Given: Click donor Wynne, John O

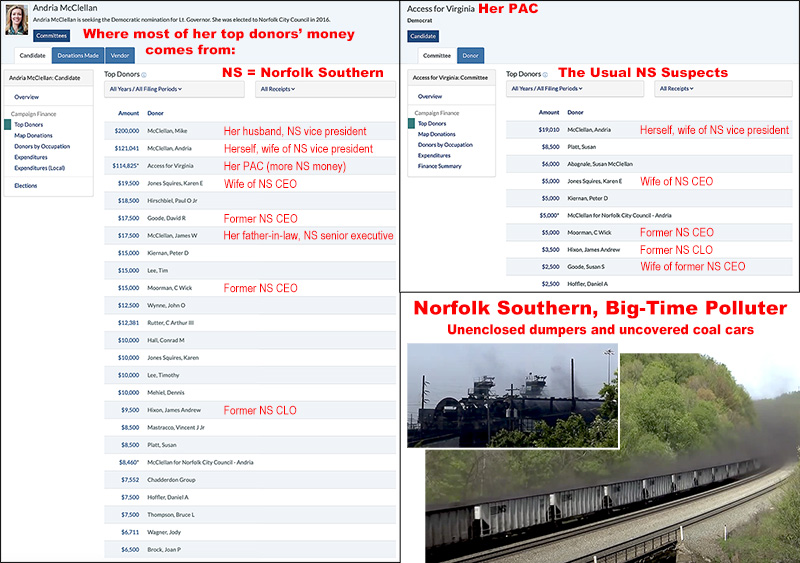Looking at the screenshot, I should (166, 305).
